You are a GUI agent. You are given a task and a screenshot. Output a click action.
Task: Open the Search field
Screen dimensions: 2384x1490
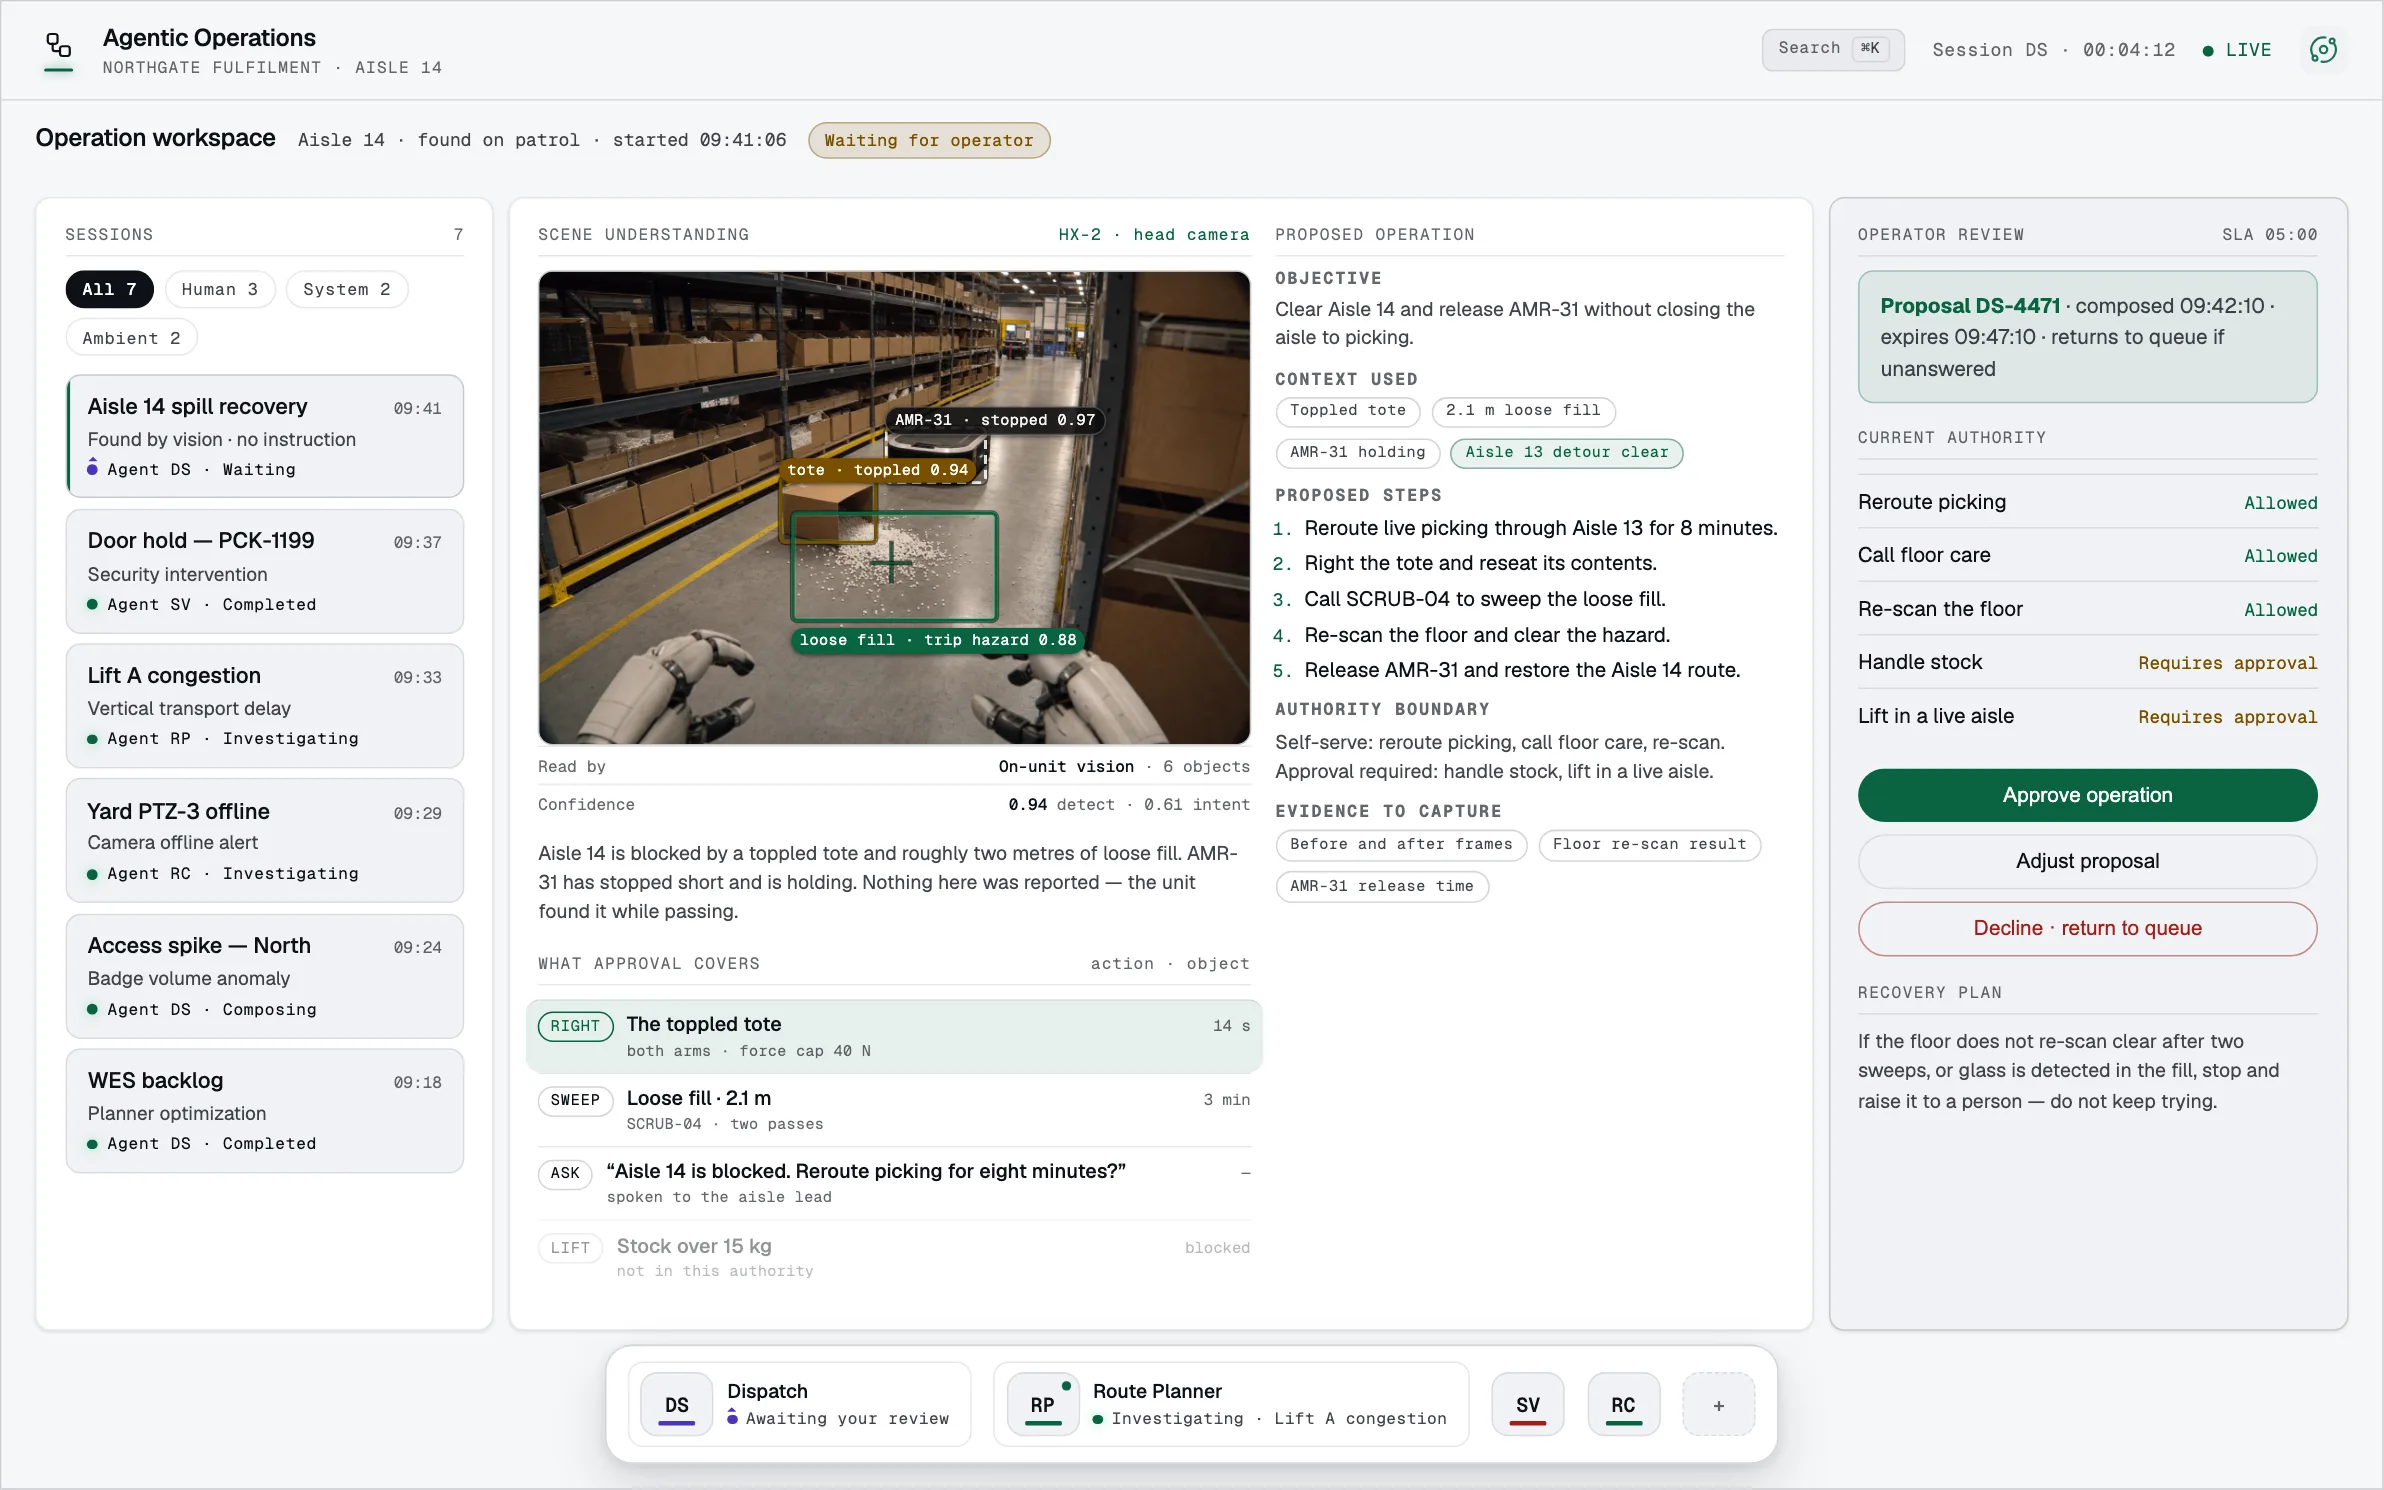click(x=1832, y=49)
